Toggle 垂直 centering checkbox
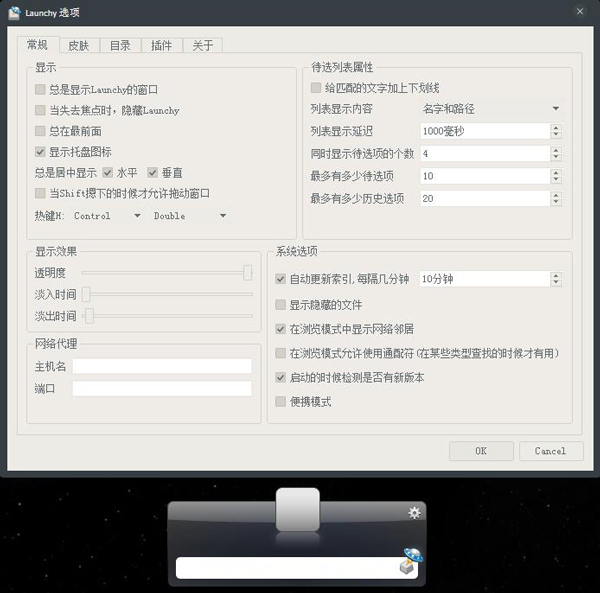The width and height of the screenshot is (600, 593). pos(153,173)
